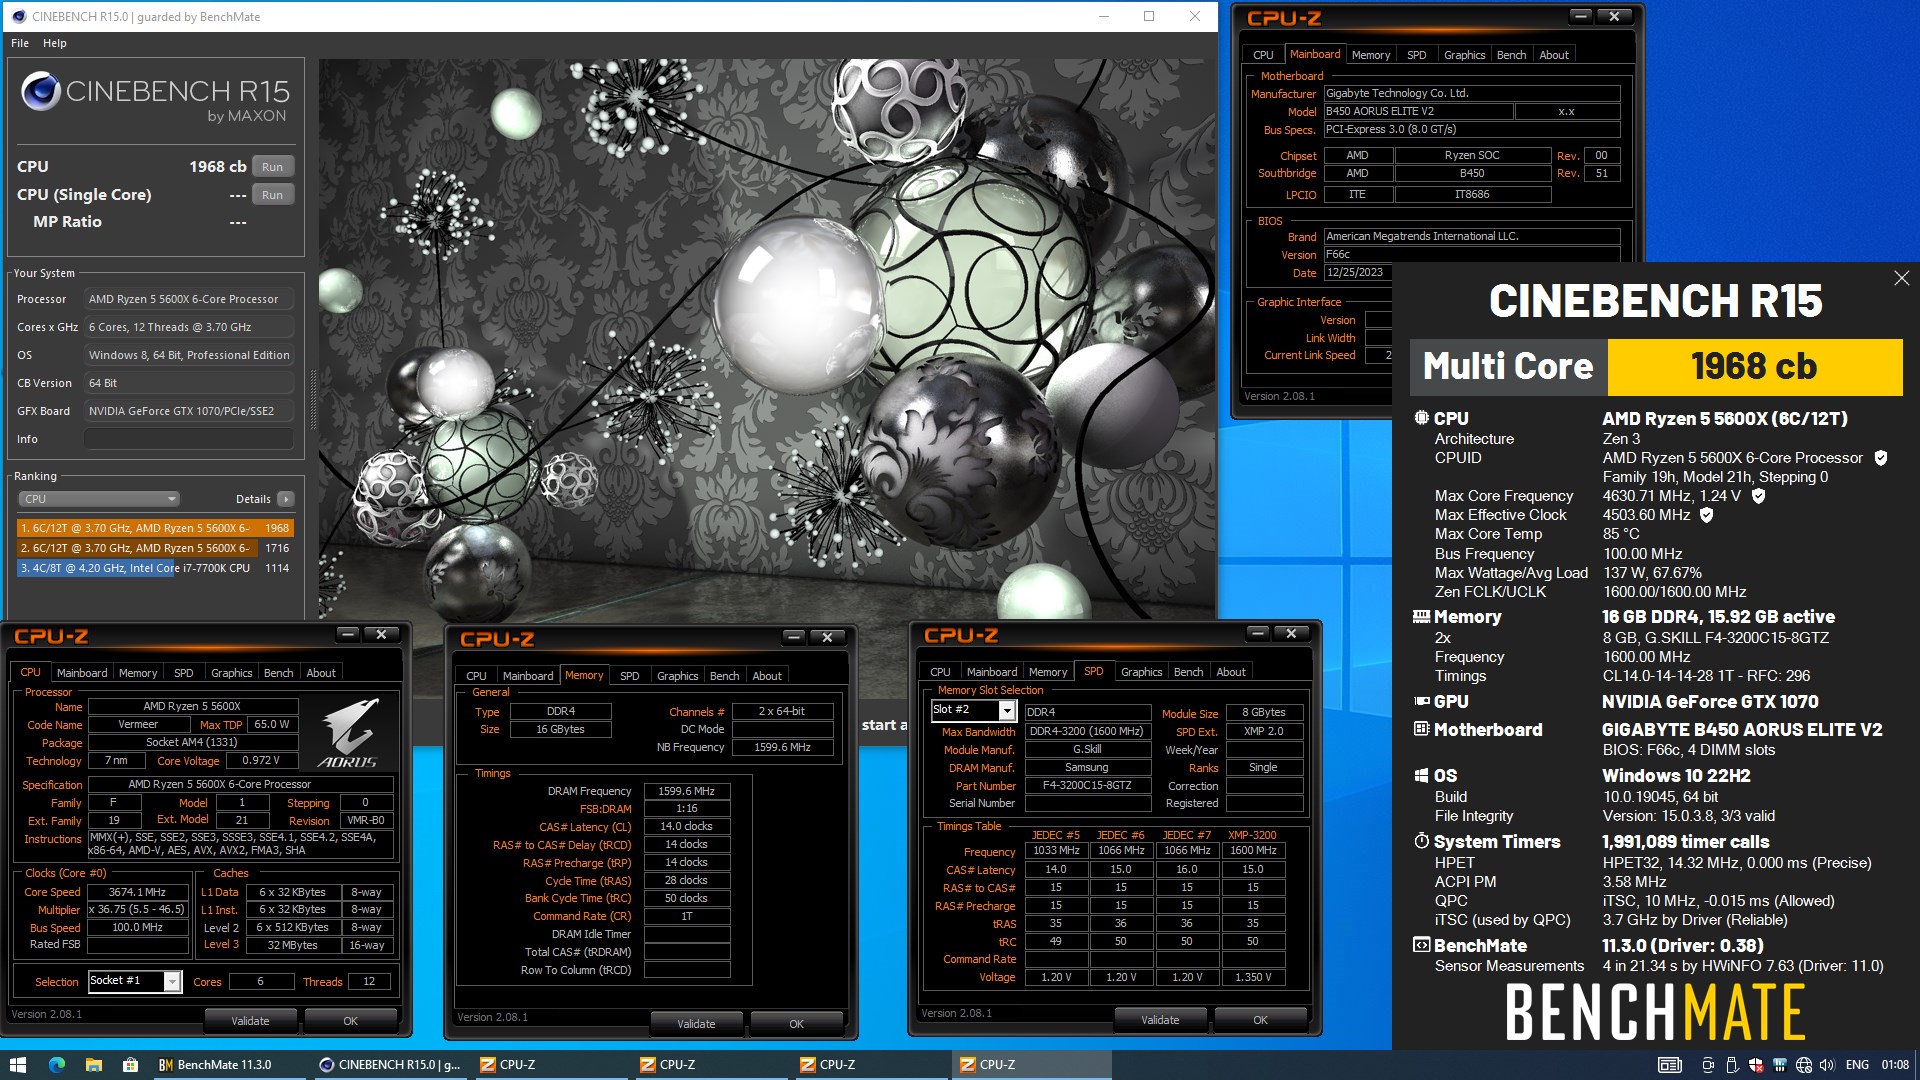Click the AORUS logo in CPU-Z
This screenshot has width=1920, height=1080.
click(x=348, y=733)
